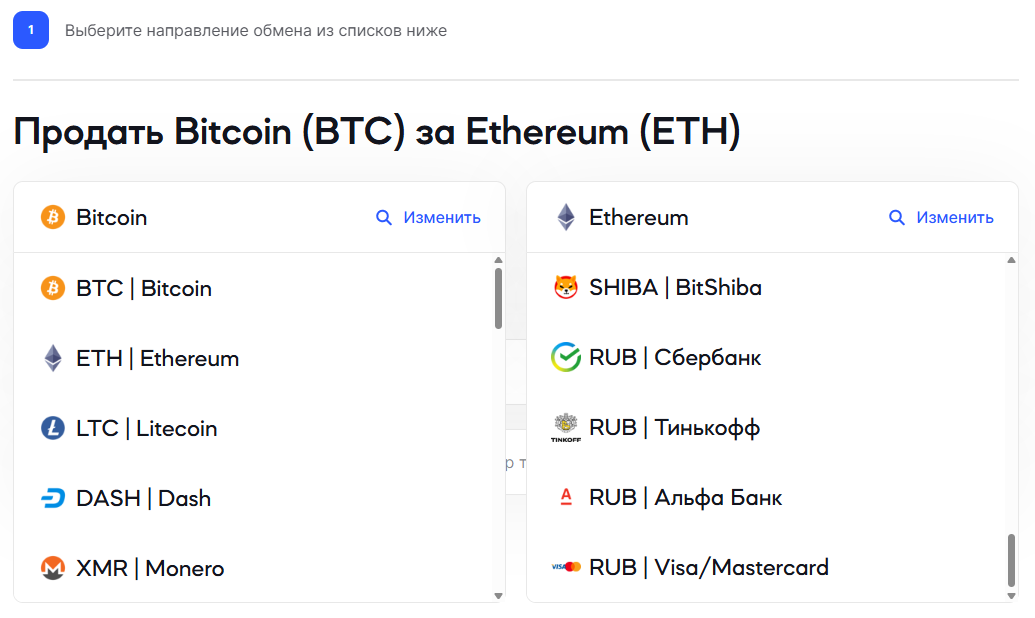Pick 'RUB | Тинькофф' in the right list
The width and height of the screenshot is (1035, 618).
click(x=674, y=428)
